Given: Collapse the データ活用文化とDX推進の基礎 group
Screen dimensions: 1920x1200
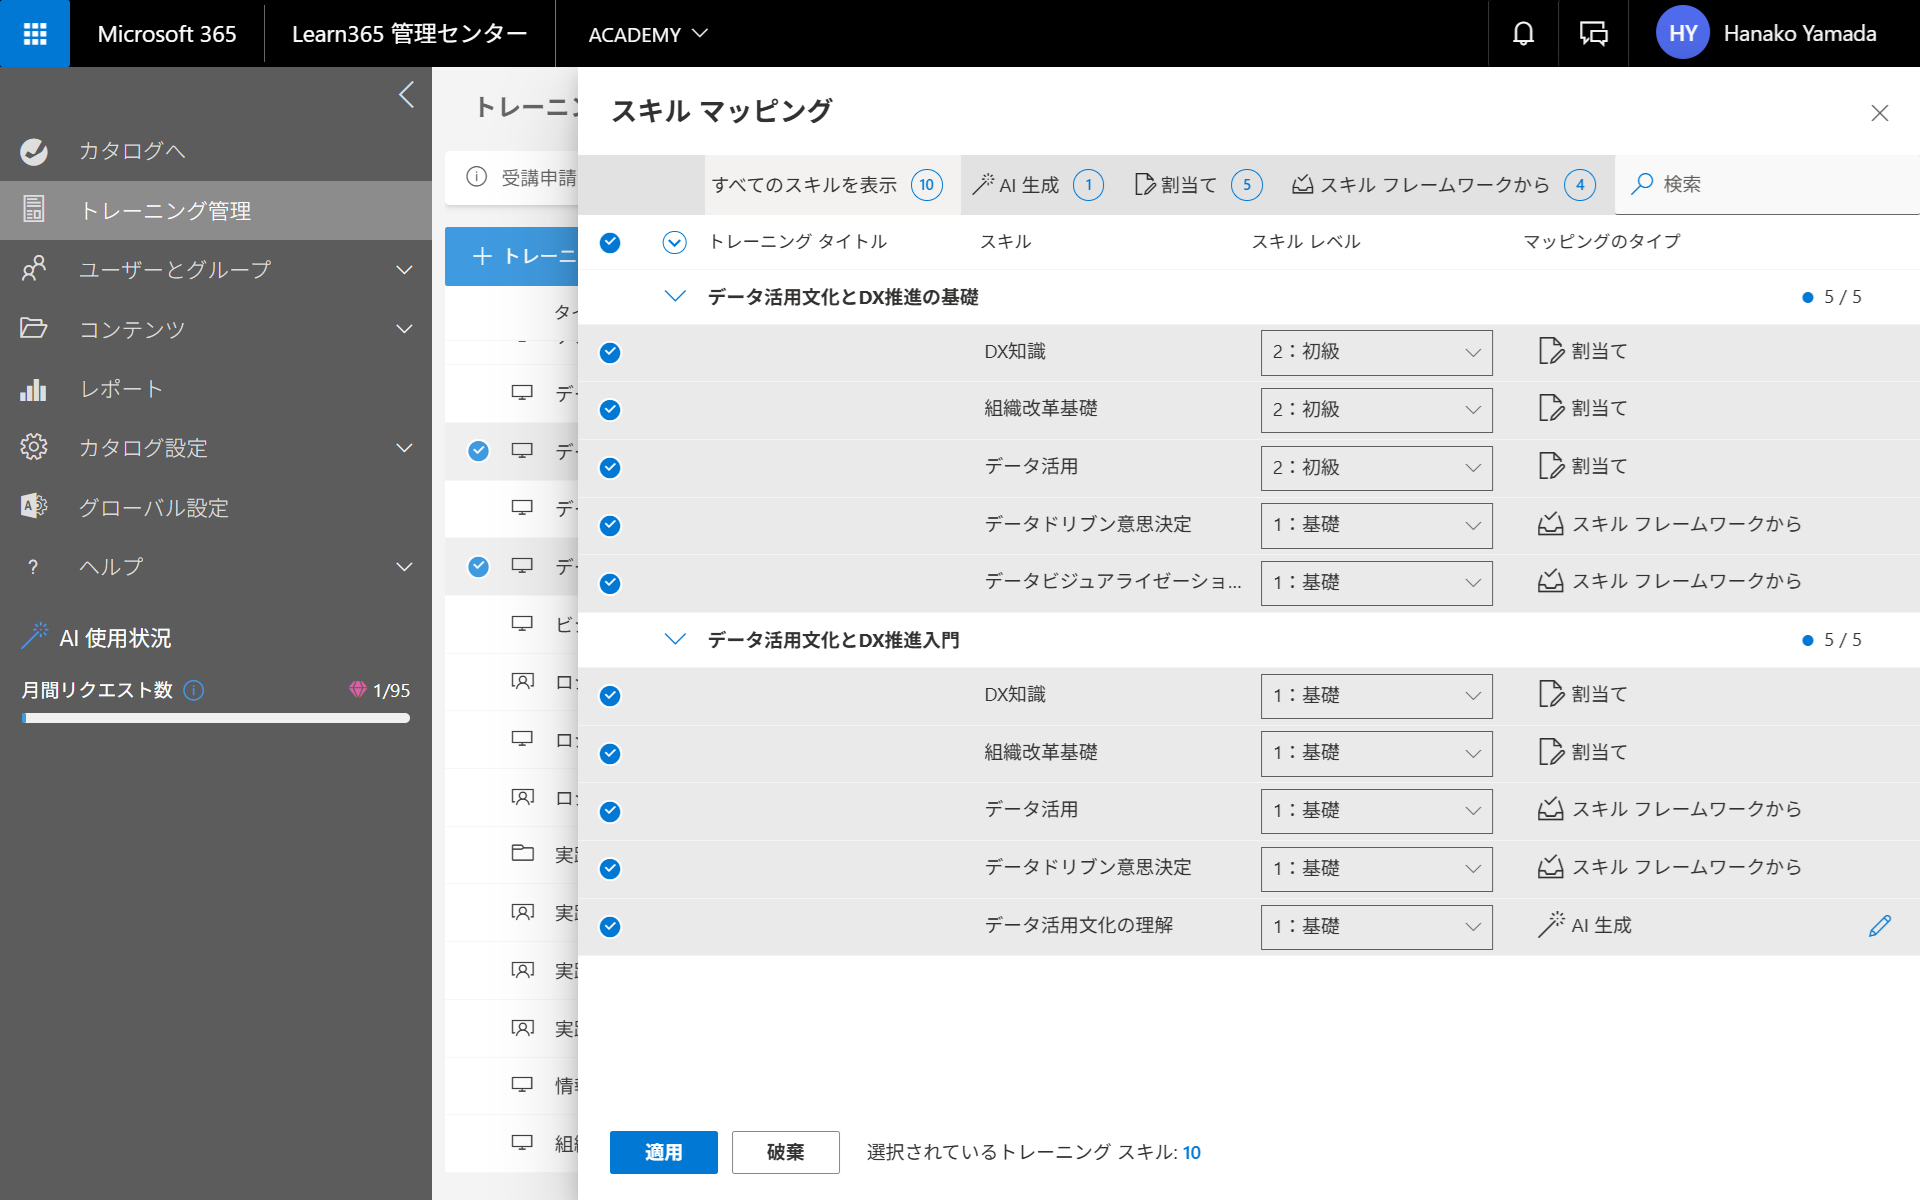Looking at the screenshot, I should coord(675,297).
